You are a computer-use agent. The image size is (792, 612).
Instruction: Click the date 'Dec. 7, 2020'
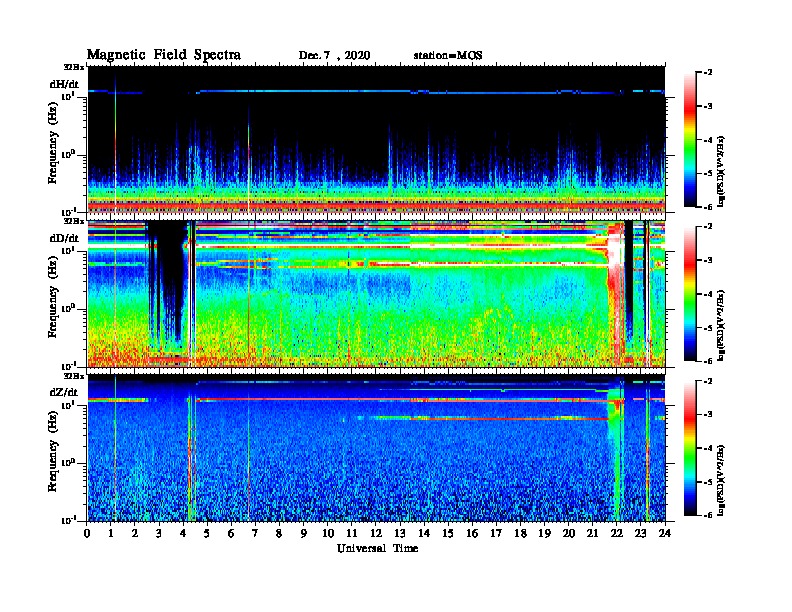334,56
